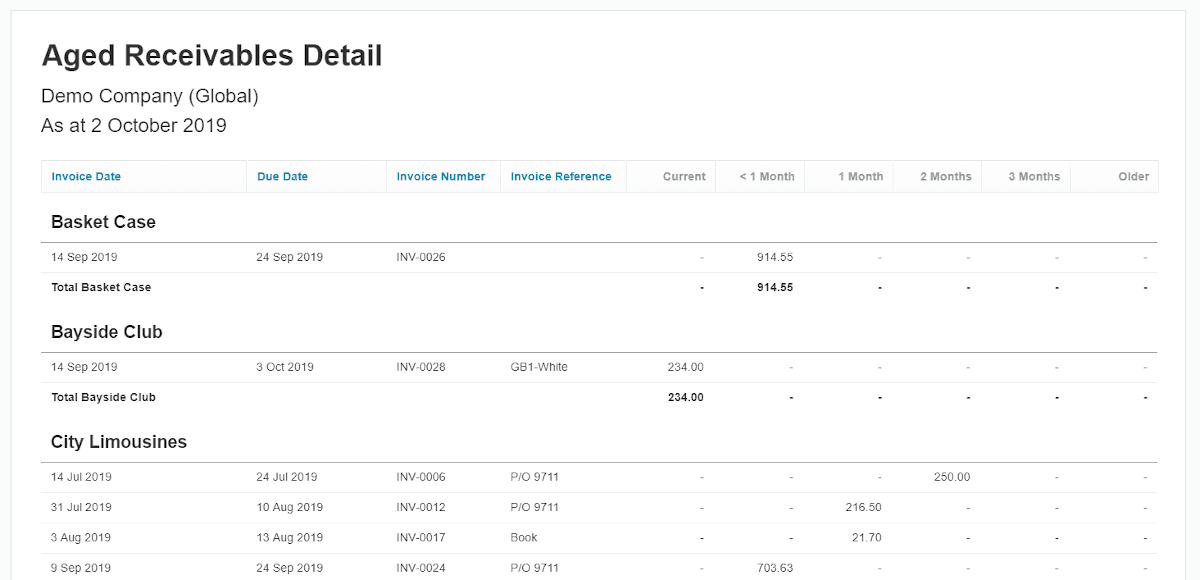Sort by Invoice Date column header
Viewport: 1200px width, 580px height.
click(86, 176)
